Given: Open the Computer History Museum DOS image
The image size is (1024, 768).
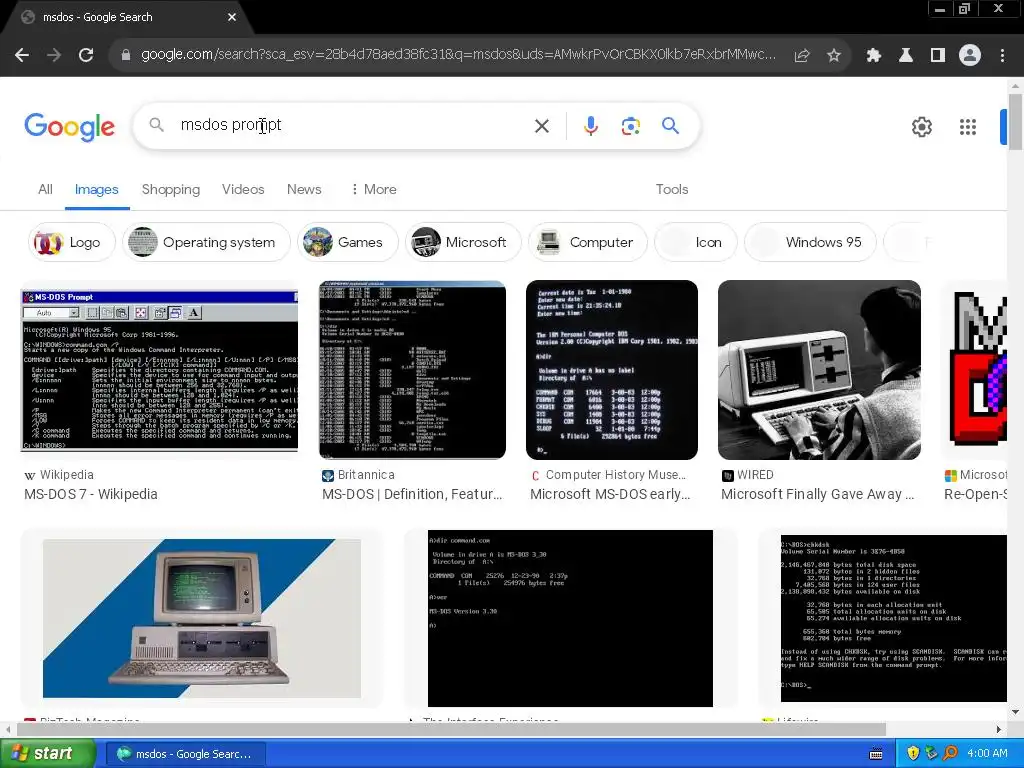Looking at the screenshot, I should click(612, 370).
